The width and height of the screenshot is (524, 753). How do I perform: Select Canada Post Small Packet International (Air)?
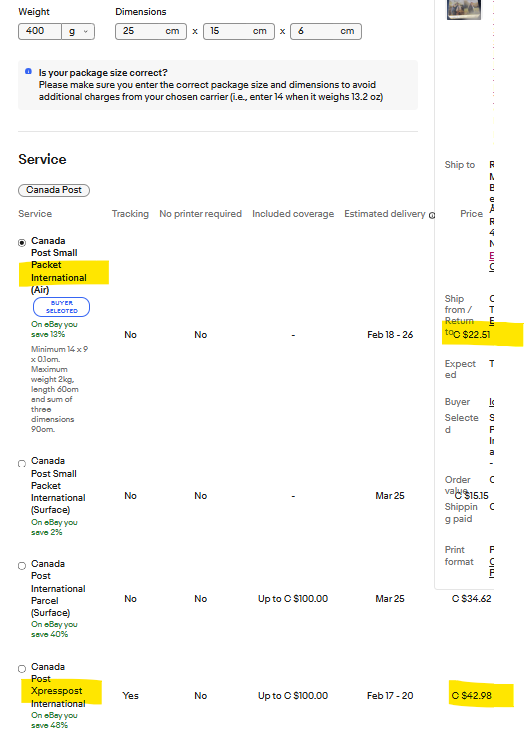22,243
